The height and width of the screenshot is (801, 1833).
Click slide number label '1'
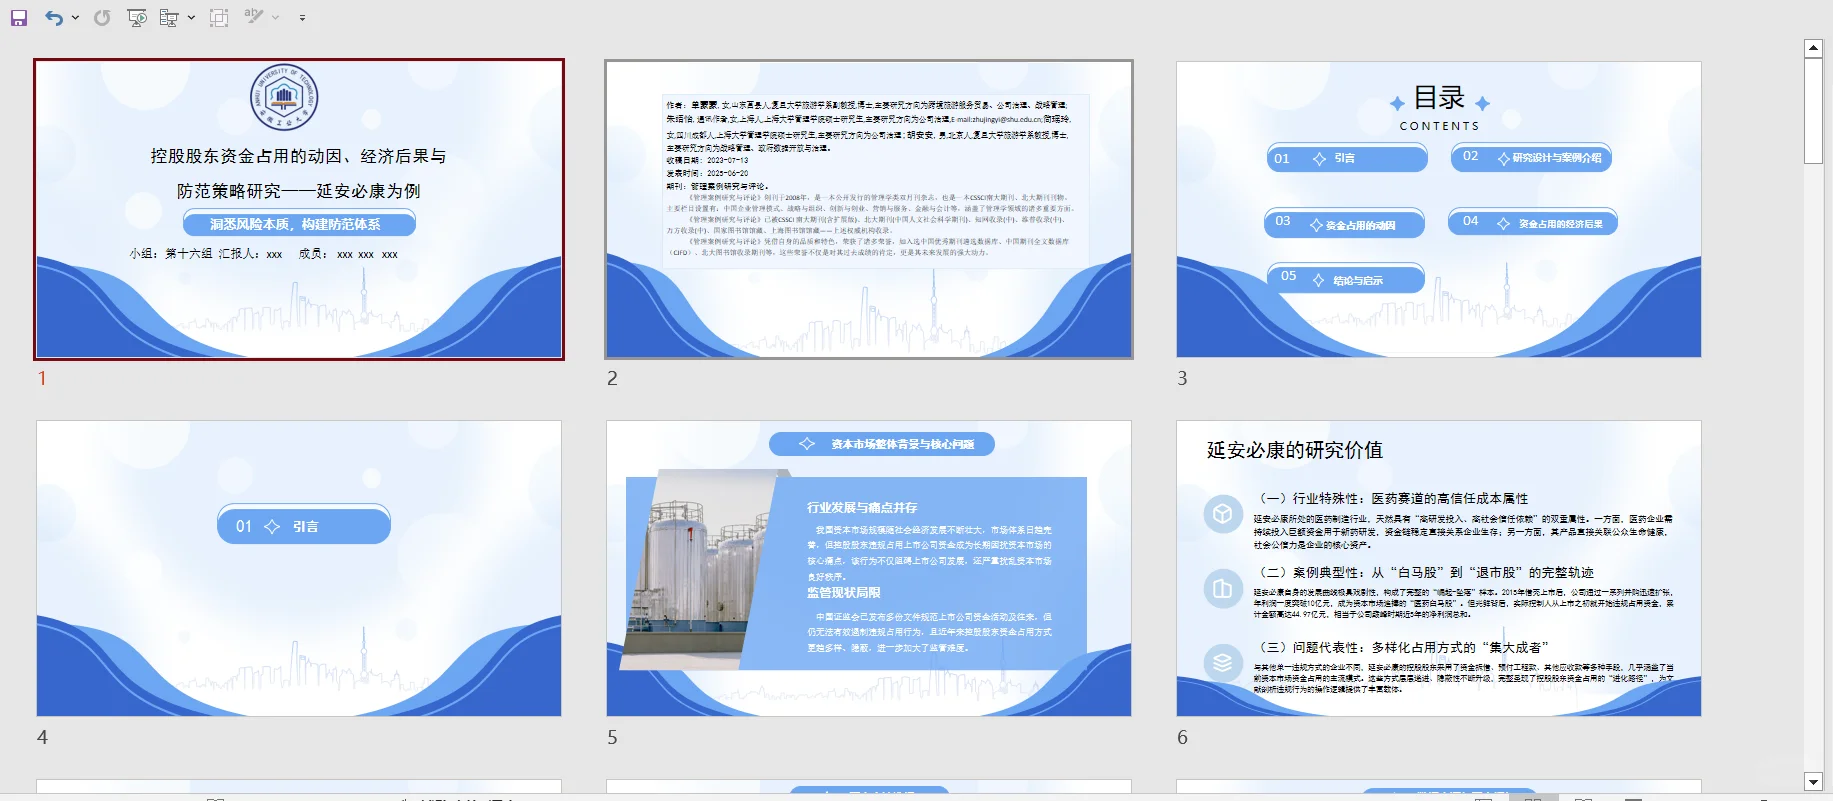click(42, 378)
